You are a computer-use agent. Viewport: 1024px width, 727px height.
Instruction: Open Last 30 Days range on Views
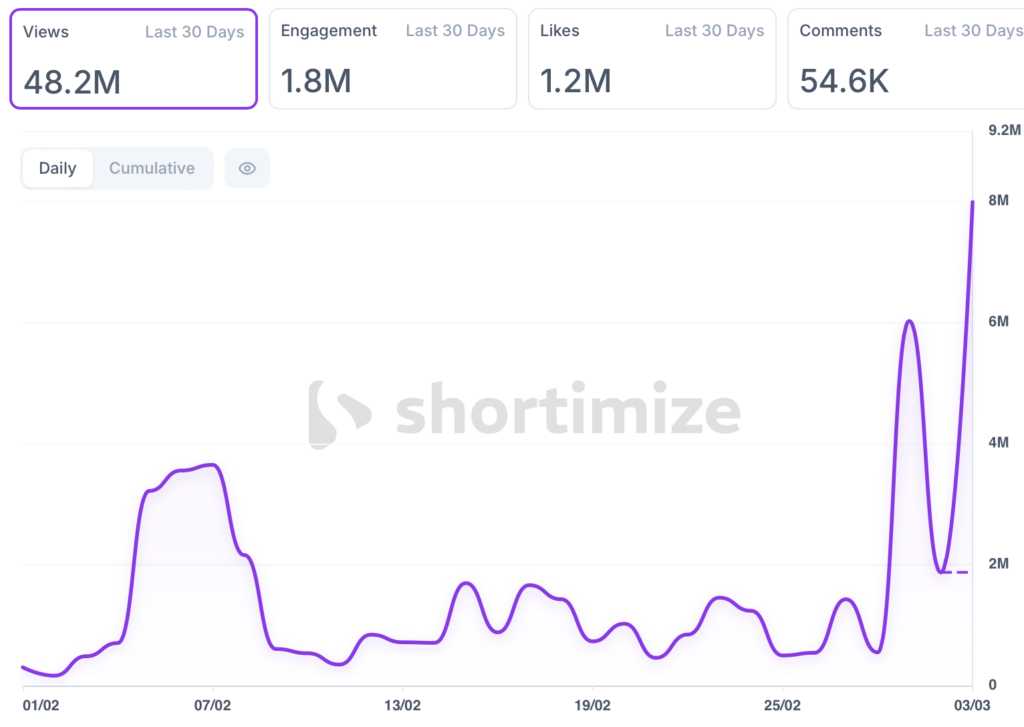(x=194, y=32)
